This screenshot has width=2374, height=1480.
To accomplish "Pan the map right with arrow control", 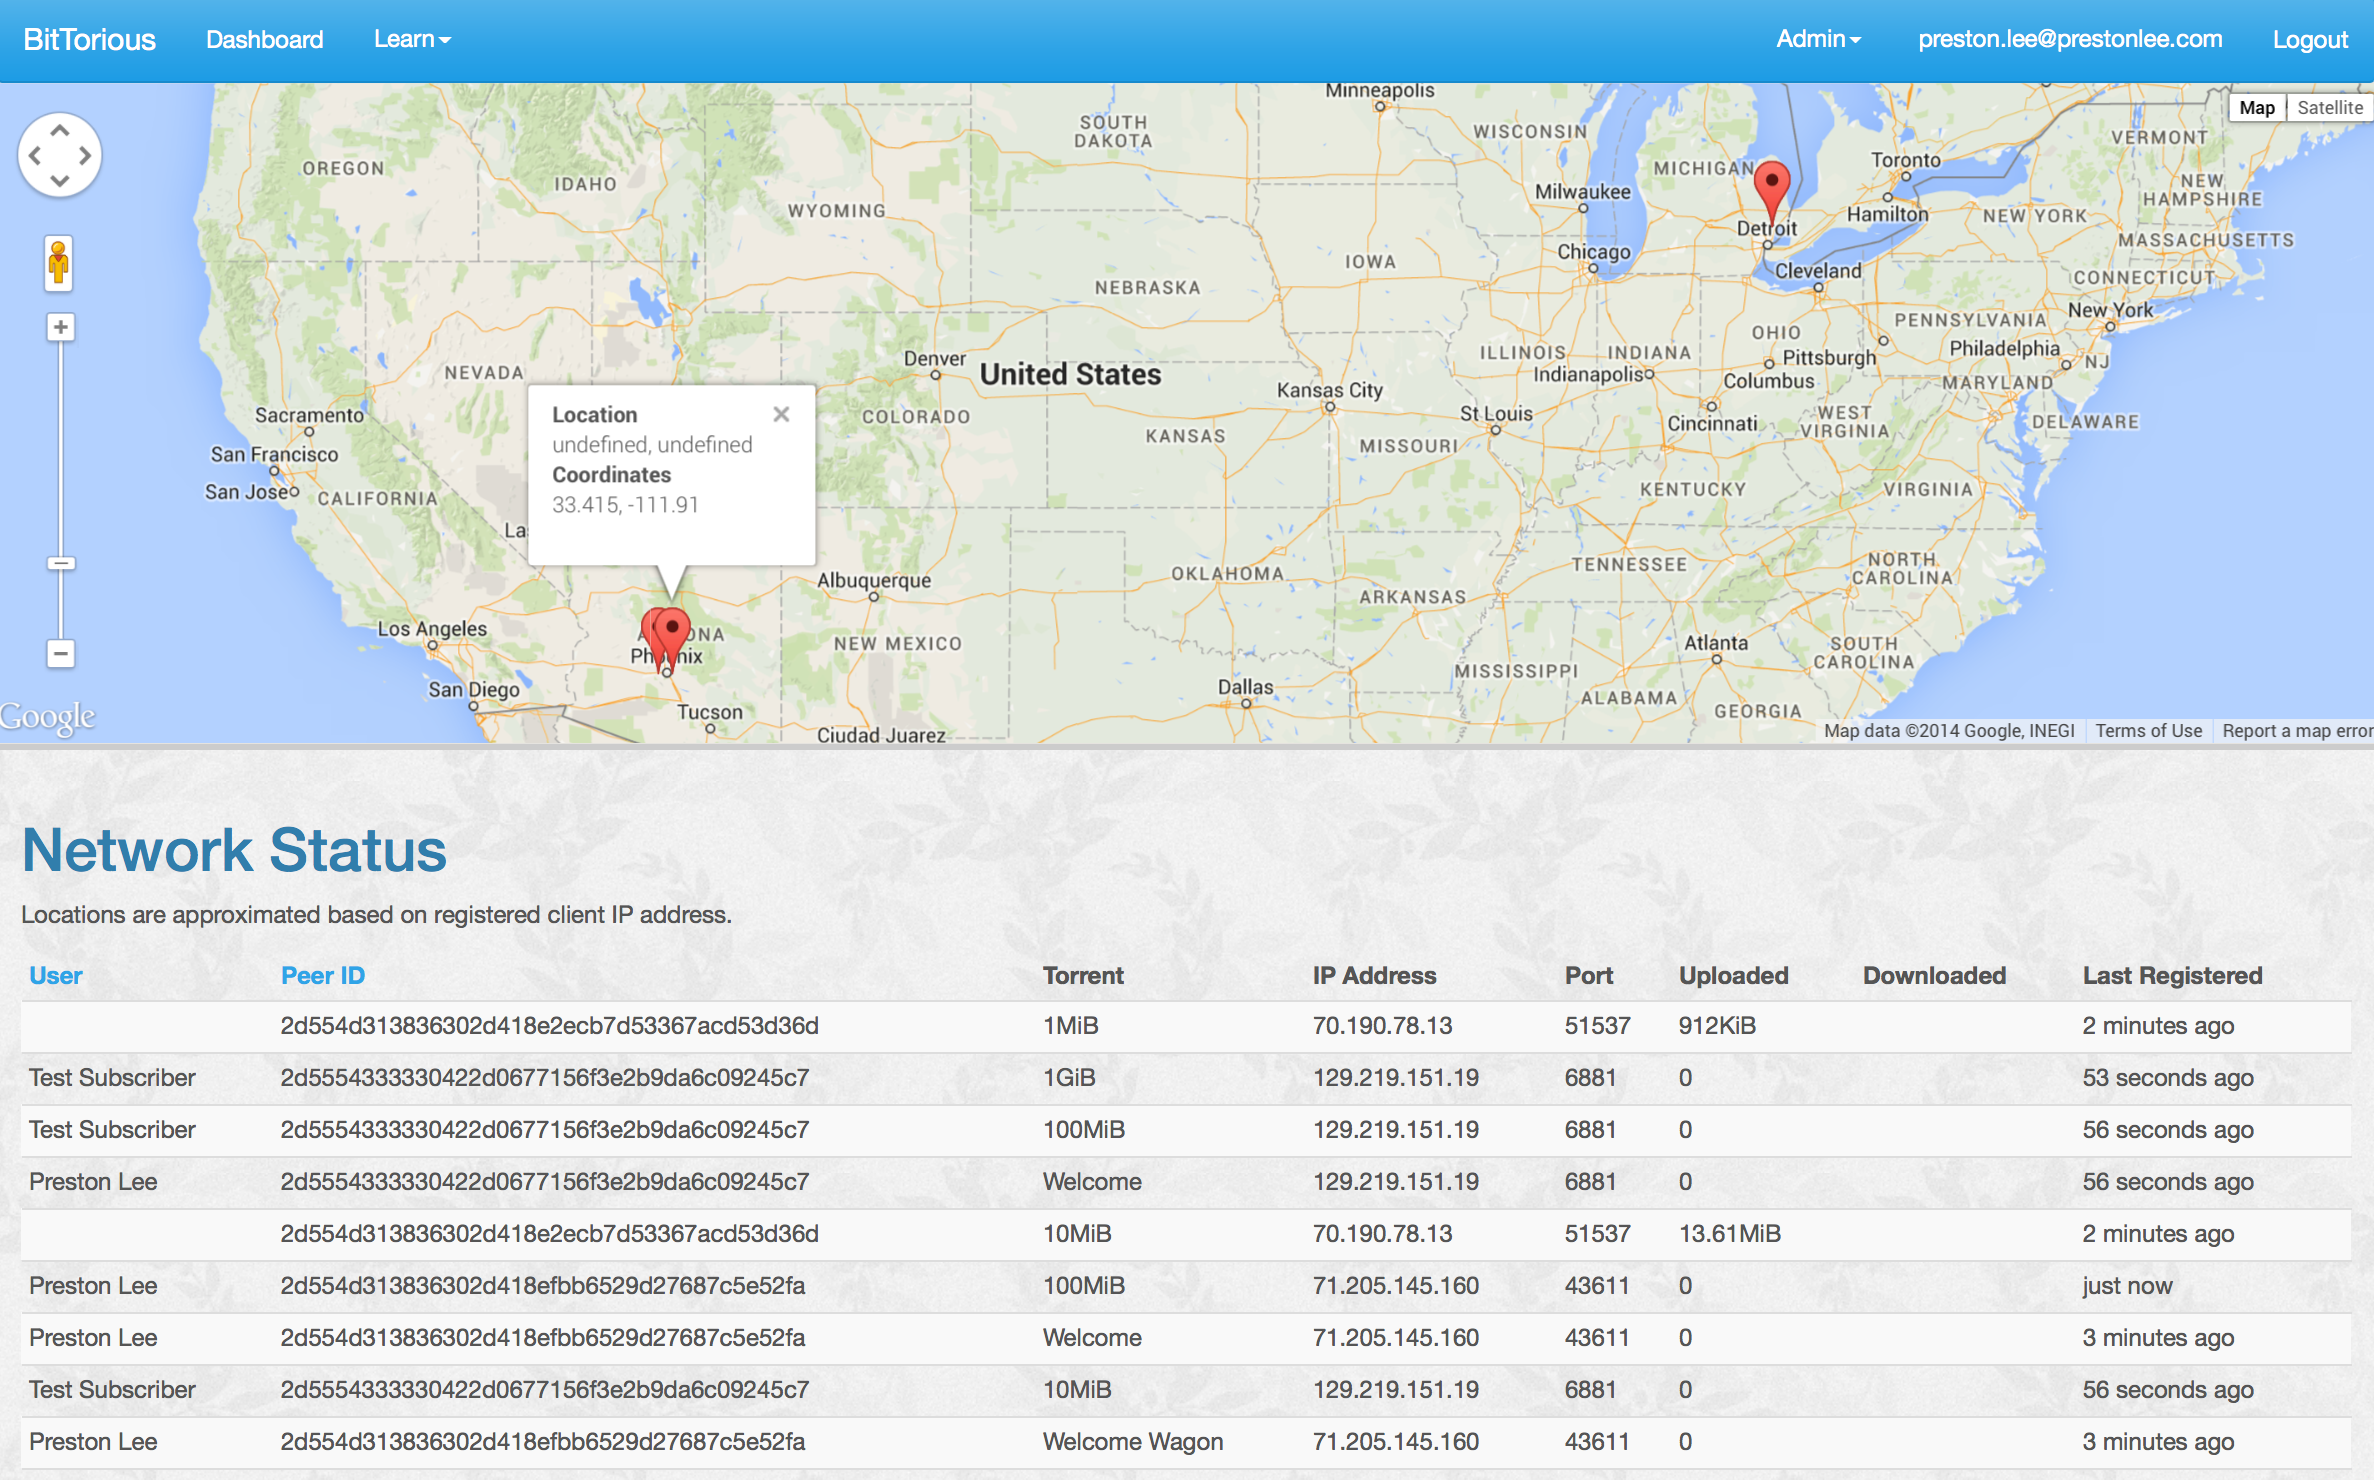I will 85,156.
